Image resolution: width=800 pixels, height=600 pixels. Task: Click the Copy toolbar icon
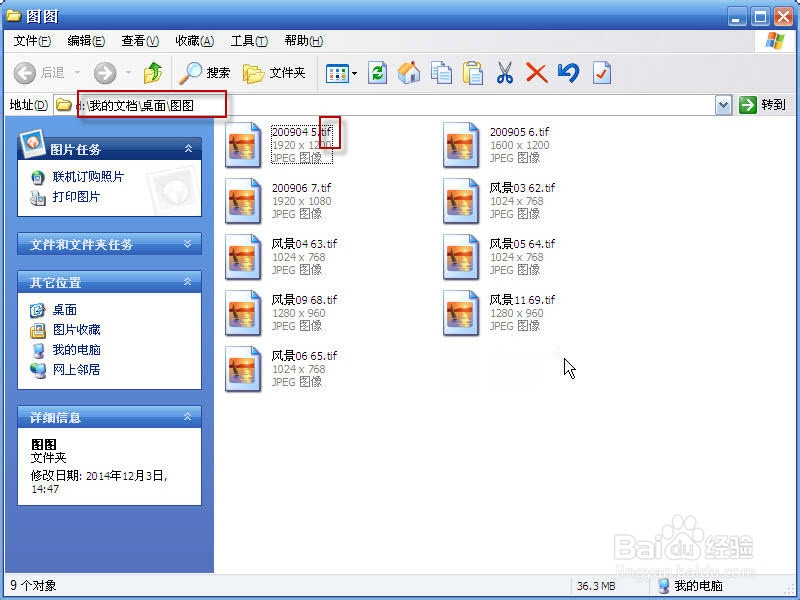tap(441, 72)
